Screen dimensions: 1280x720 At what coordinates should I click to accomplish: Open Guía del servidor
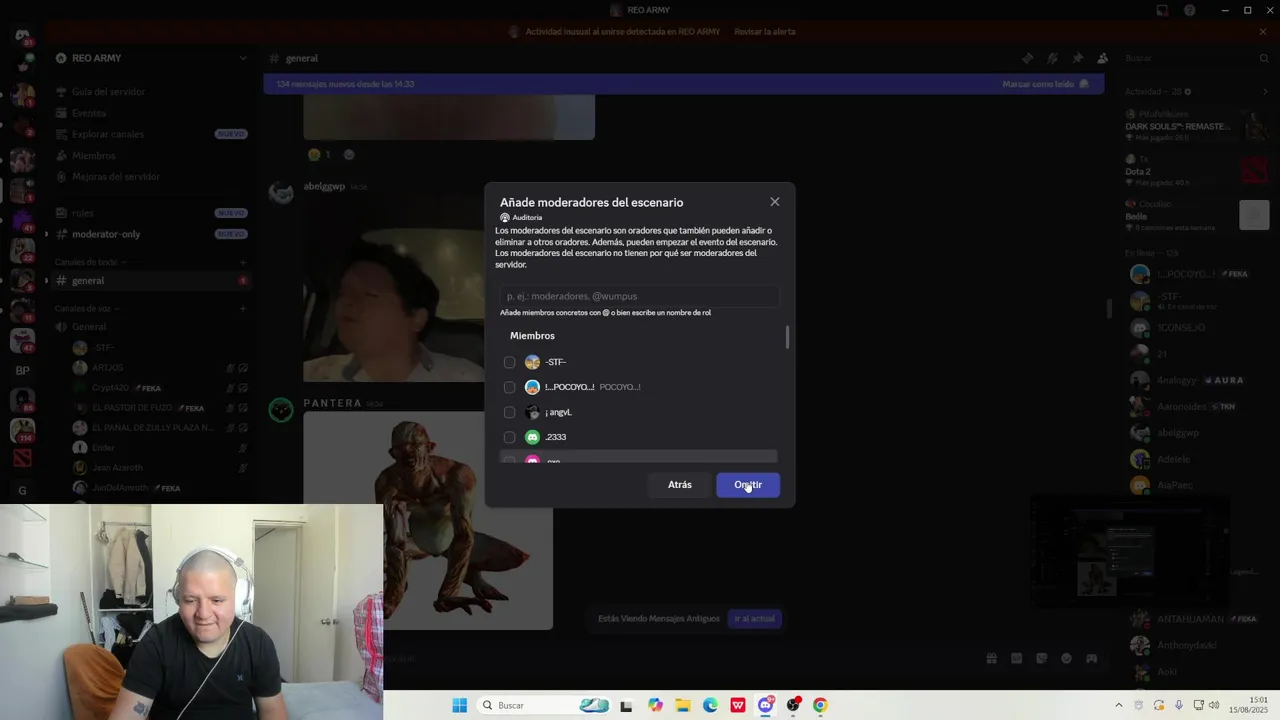108,92
